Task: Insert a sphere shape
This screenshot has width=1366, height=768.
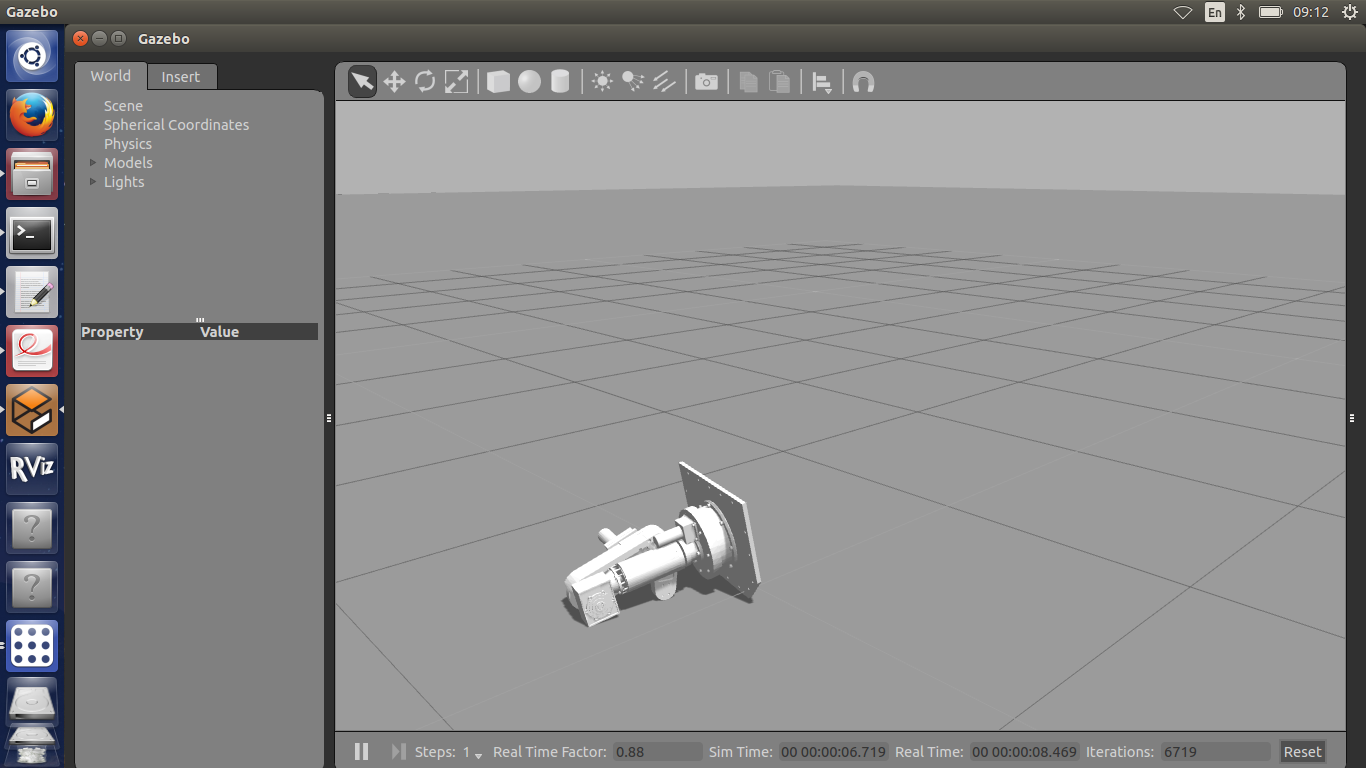Action: (529, 82)
